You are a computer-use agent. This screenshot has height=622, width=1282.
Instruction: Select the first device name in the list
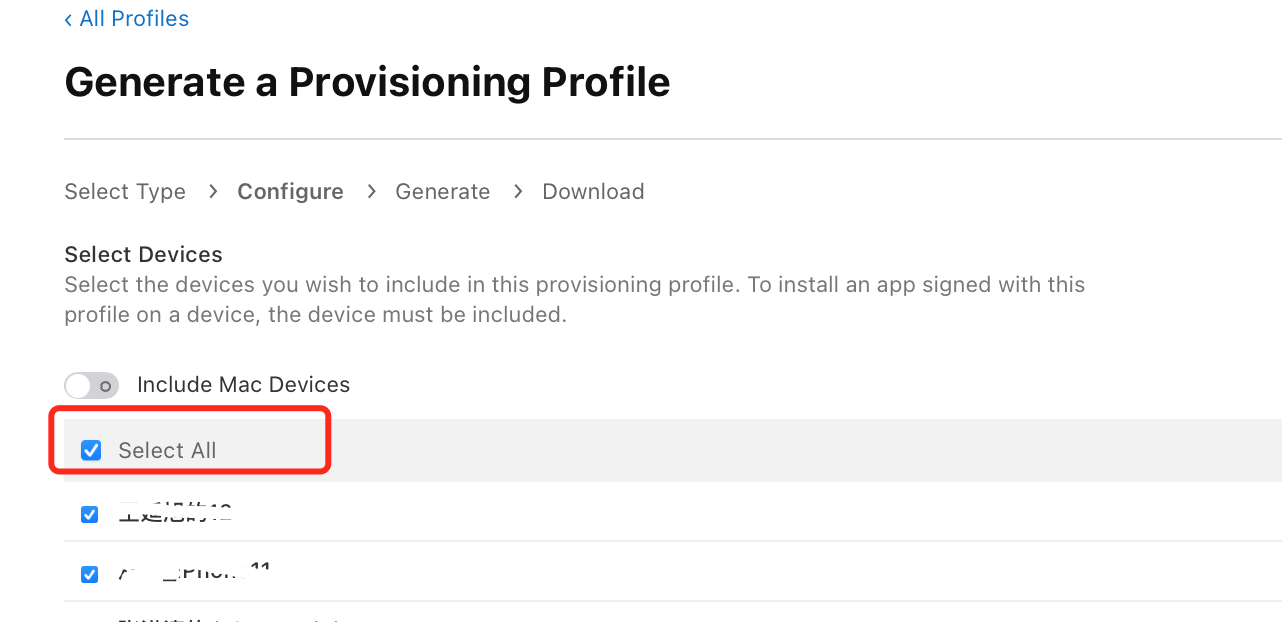(x=175, y=513)
